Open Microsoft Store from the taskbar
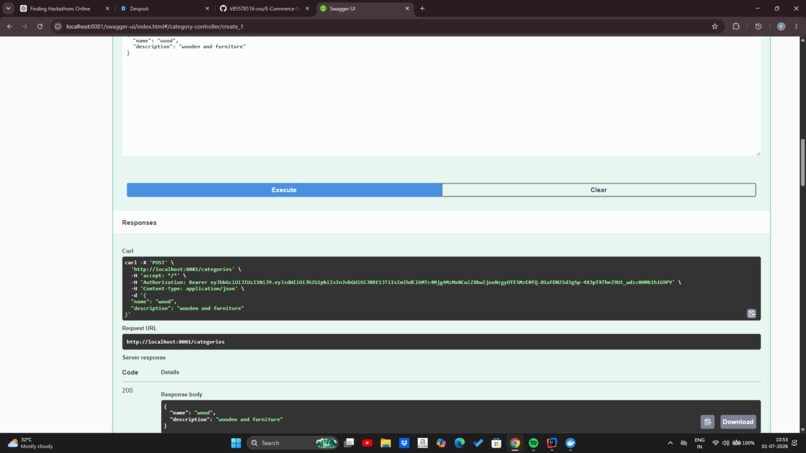Screen dimensions: 806x453 click(496, 443)
